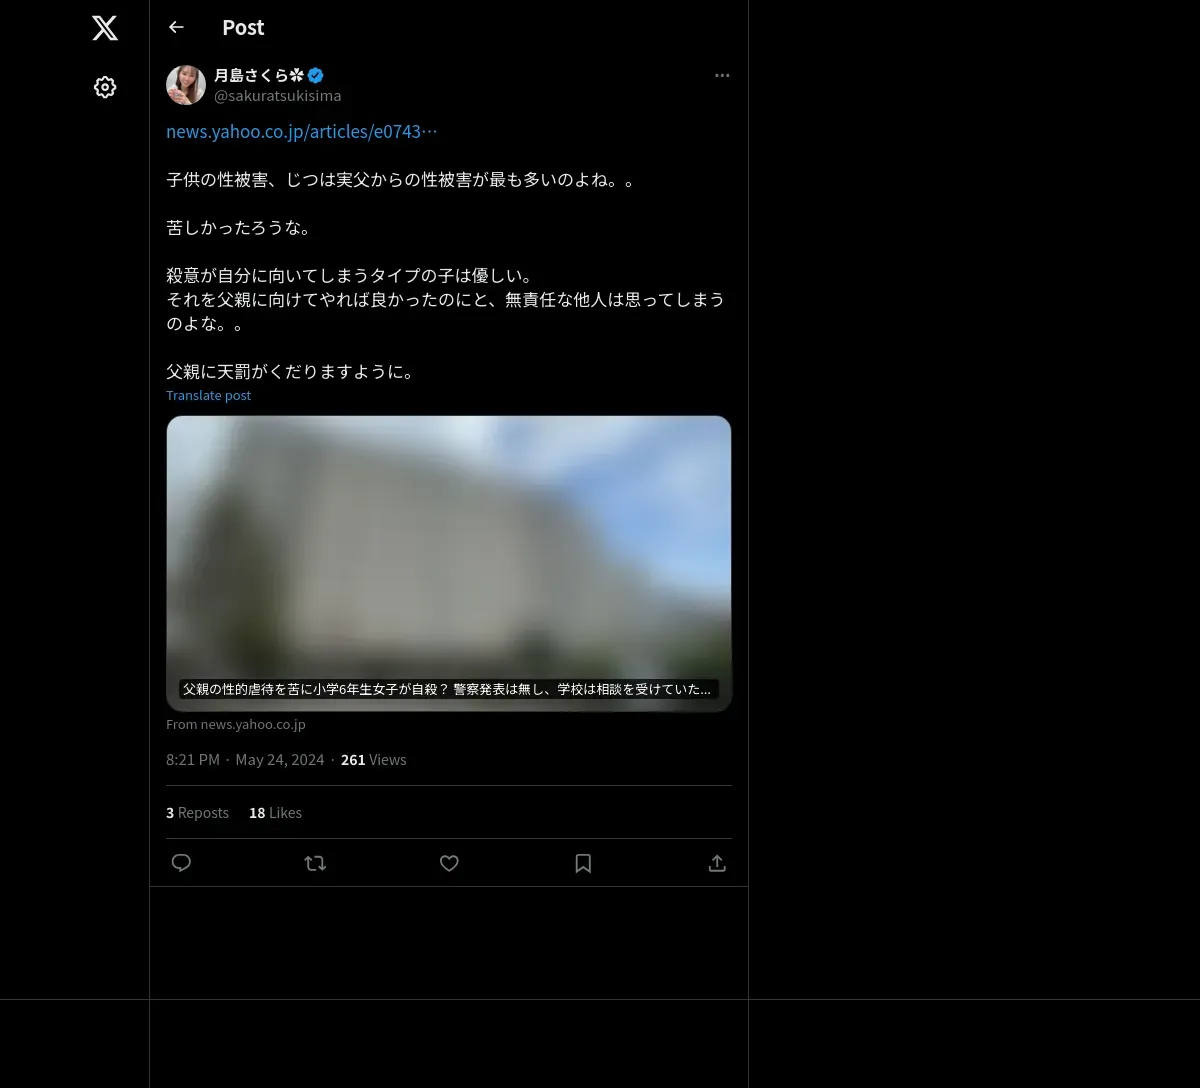
Task: Open the blurred article preview image
Action: (449, 563)
